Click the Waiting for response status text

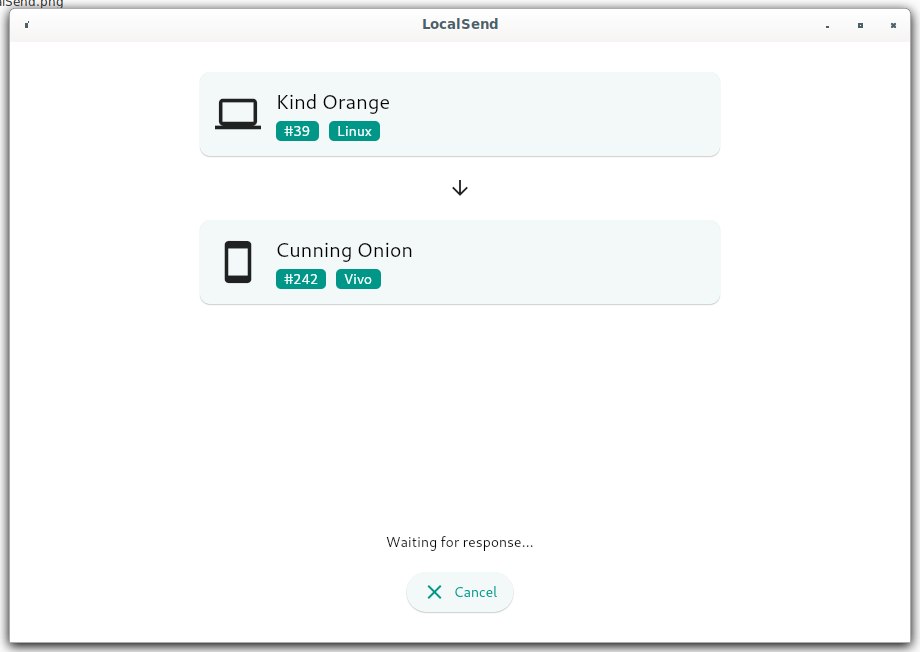click(459, 542)
